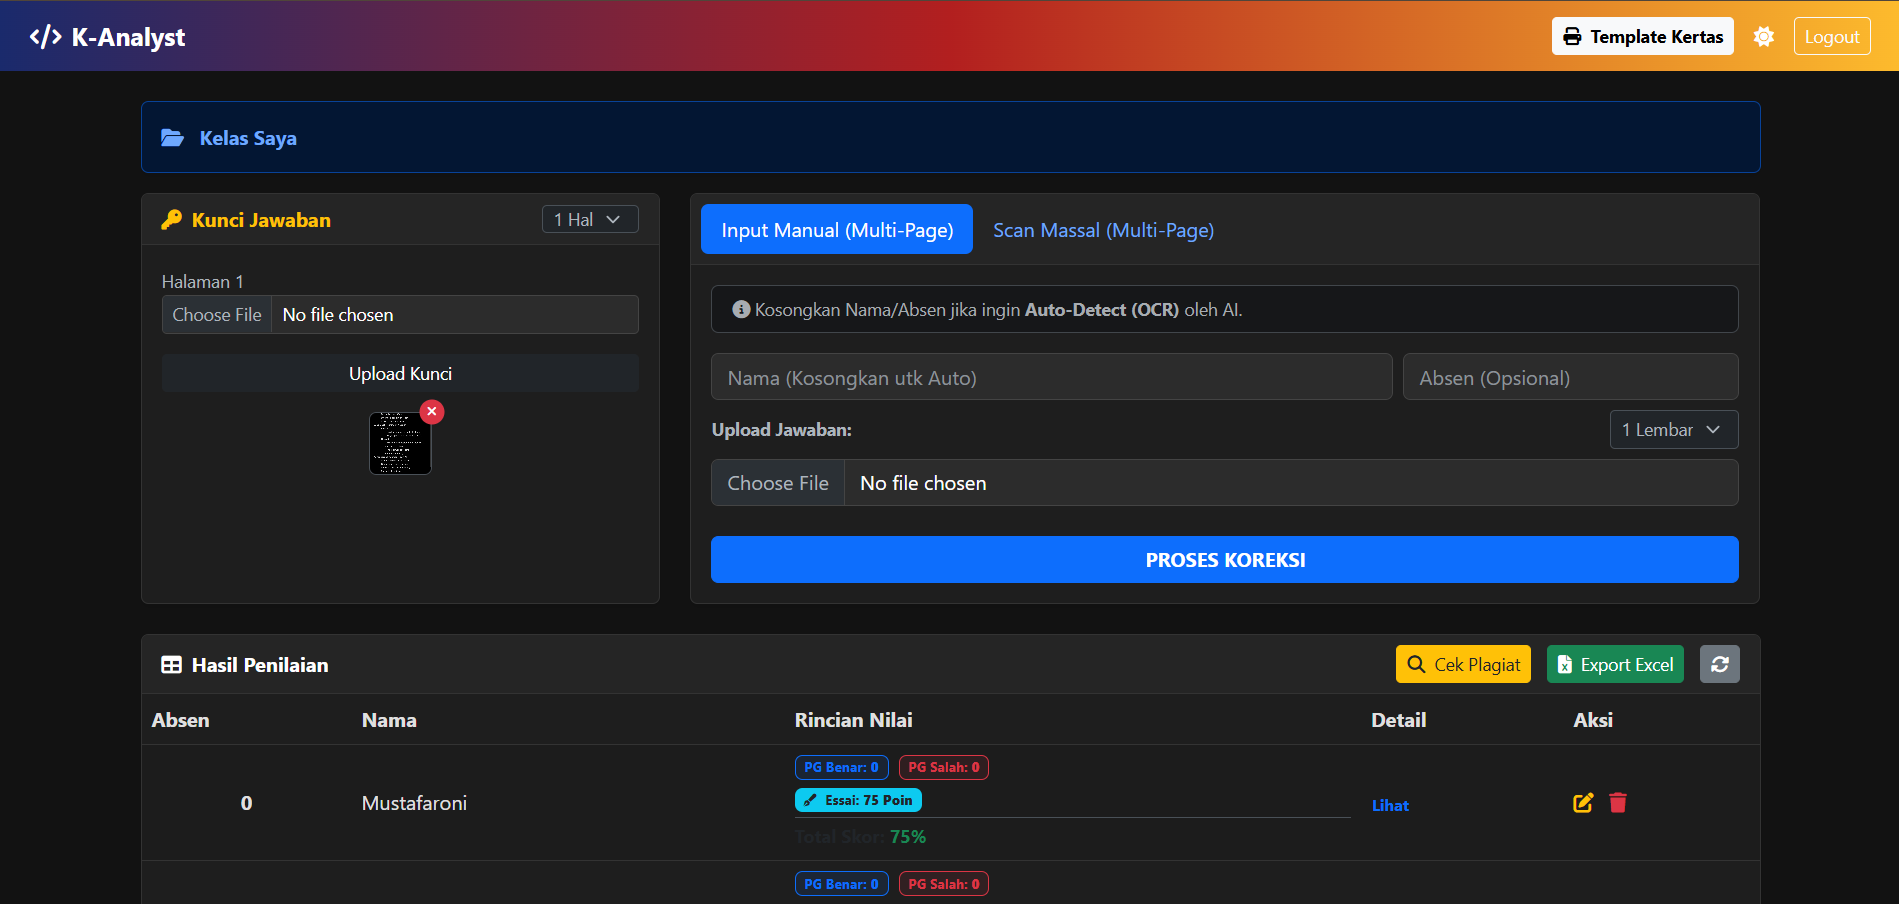Run Cek Plagiat check
The height and width of the screenshot is (904, 1899).
pyautogui.click(x=1462, y=665)
